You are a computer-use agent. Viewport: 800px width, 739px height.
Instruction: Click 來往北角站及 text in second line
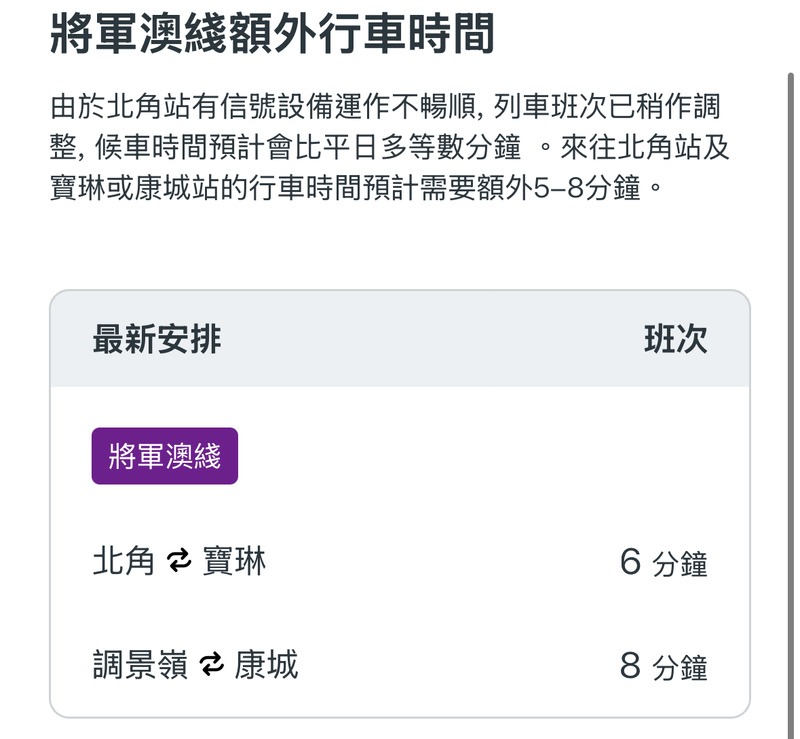(x=645, y=147)
